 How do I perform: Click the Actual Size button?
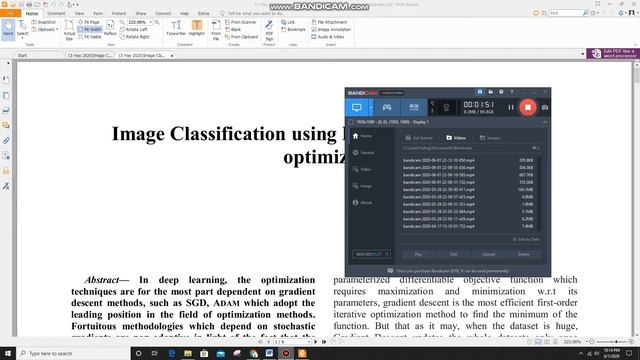click(x=69, y=30)
